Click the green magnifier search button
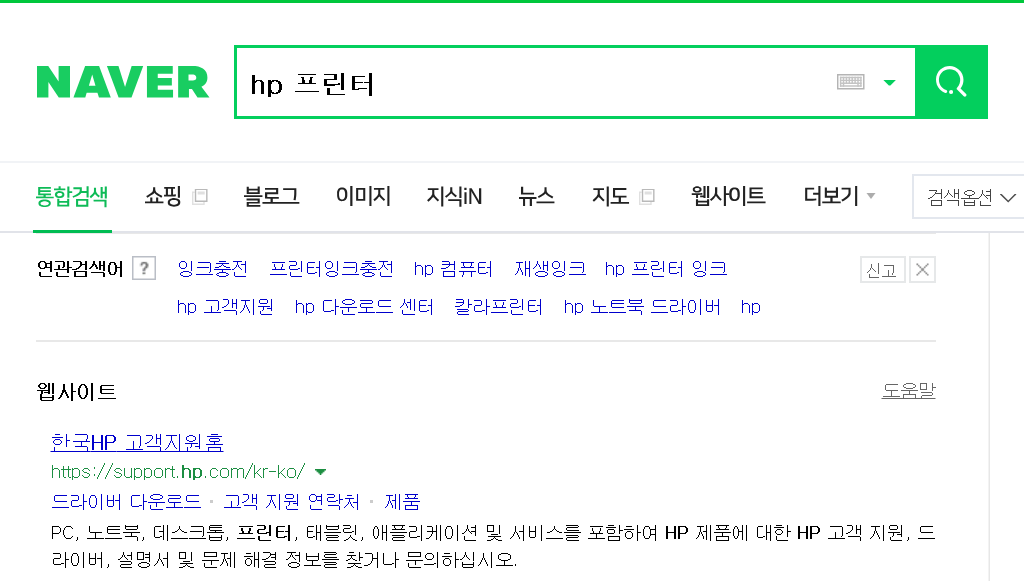The image size is (1024, 581). 952,82
